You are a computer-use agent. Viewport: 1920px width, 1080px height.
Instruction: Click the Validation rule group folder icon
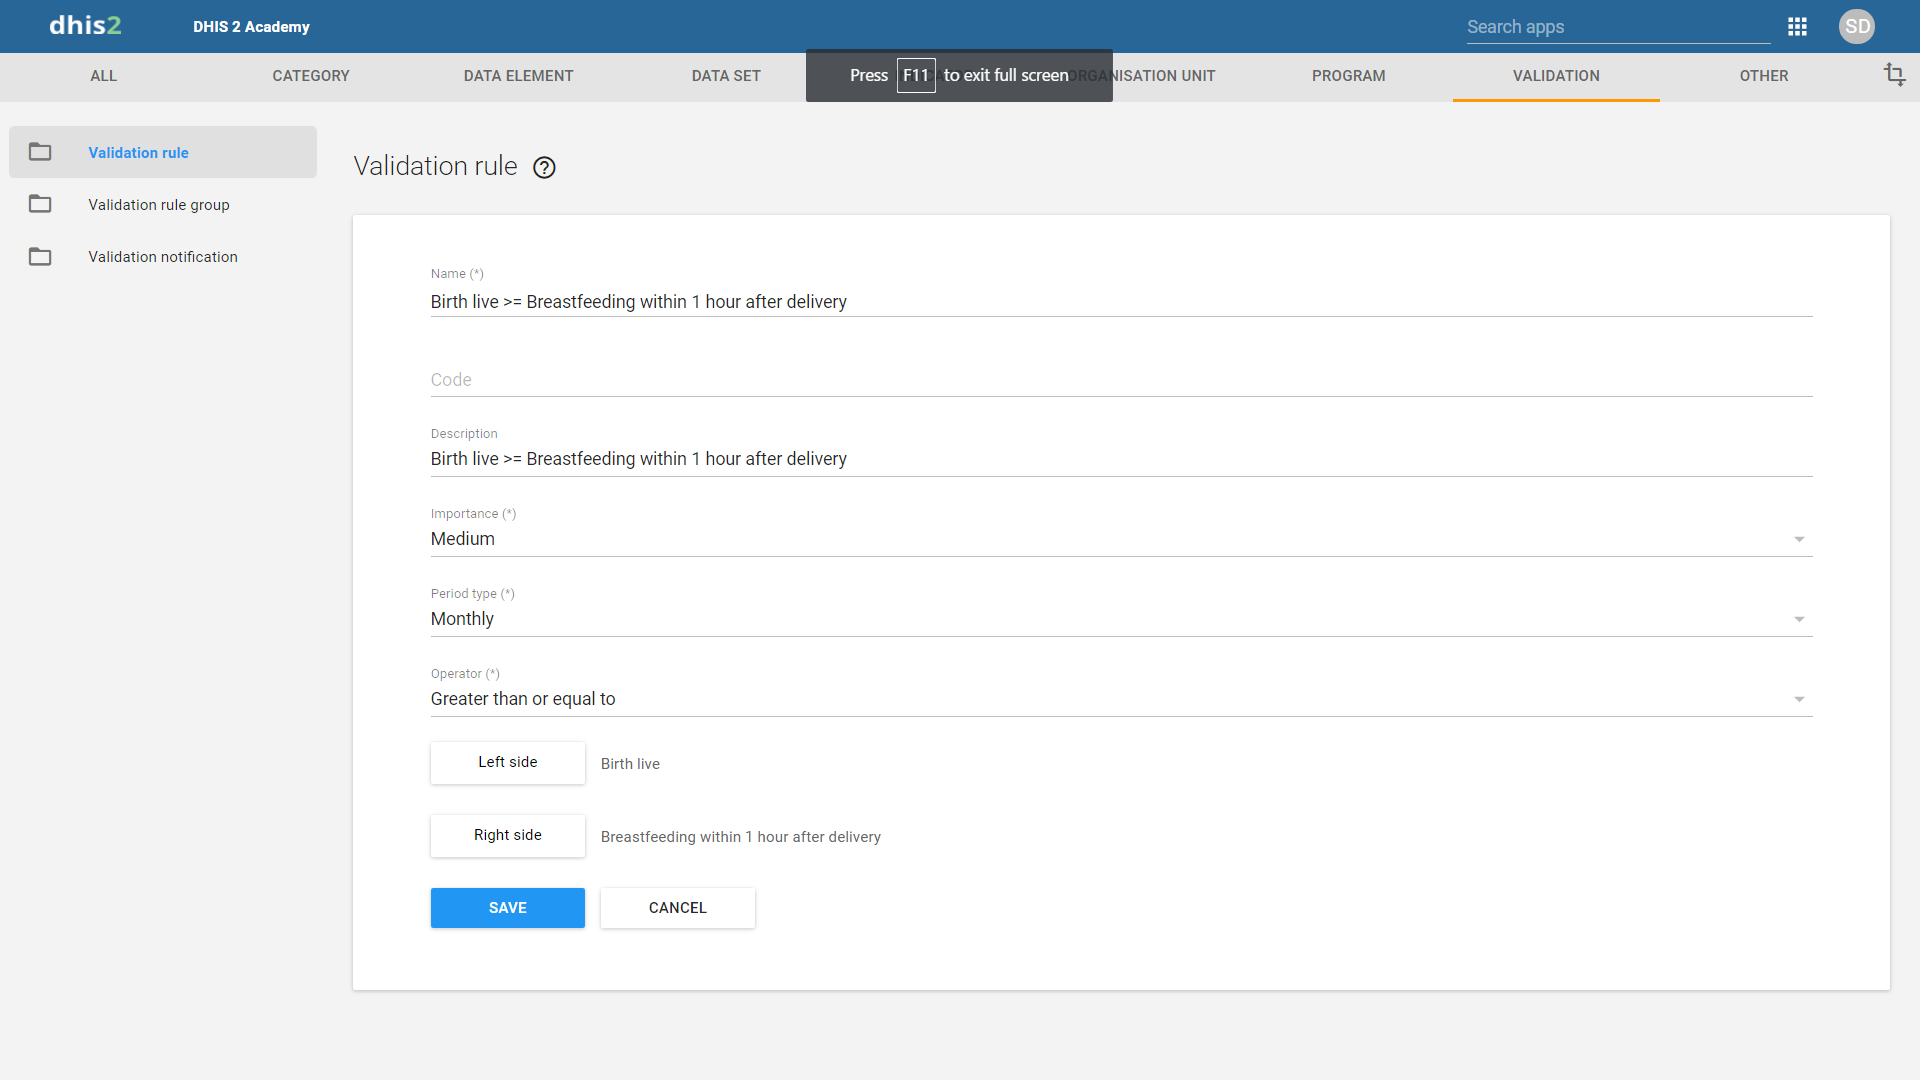(x=40, y=204)
